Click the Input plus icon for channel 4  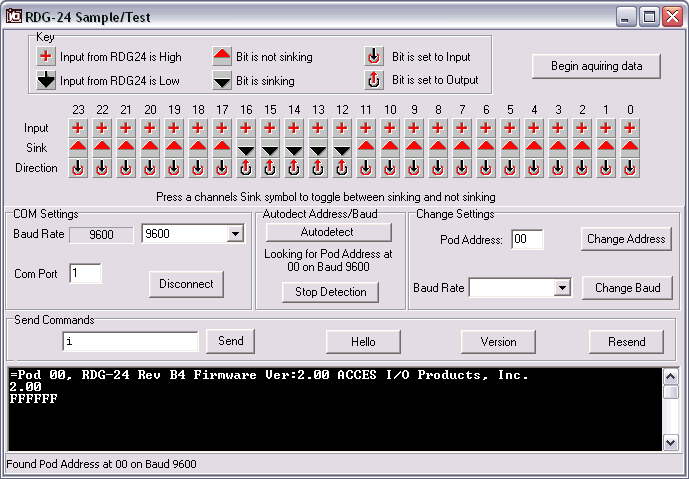534,128
